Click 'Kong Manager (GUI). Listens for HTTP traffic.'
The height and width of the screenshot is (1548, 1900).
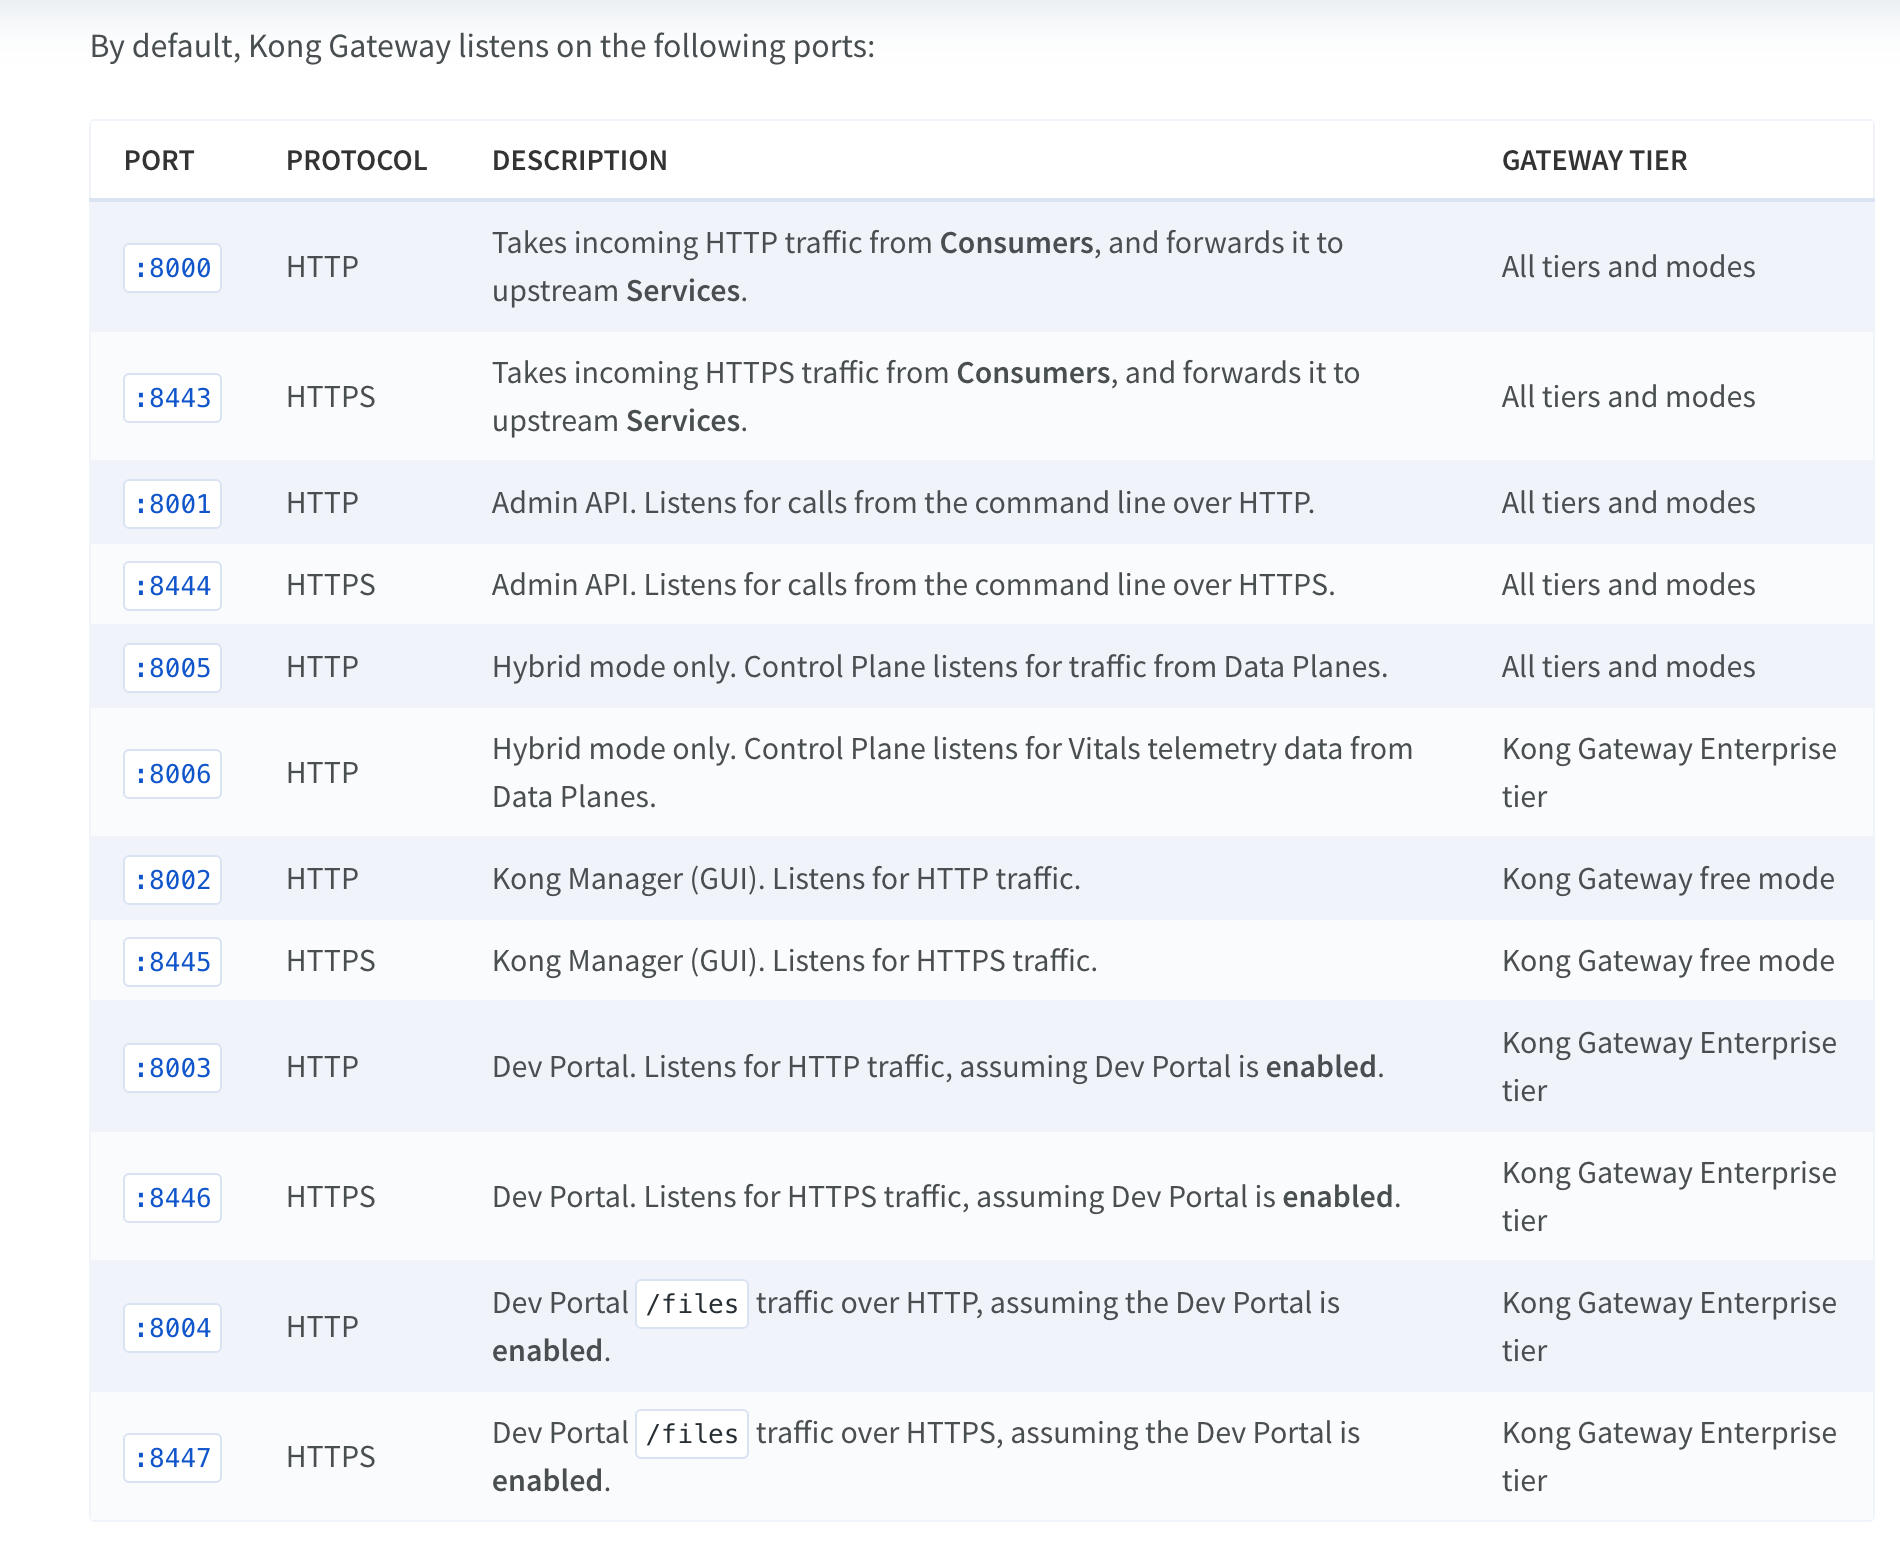coord(786,879)
